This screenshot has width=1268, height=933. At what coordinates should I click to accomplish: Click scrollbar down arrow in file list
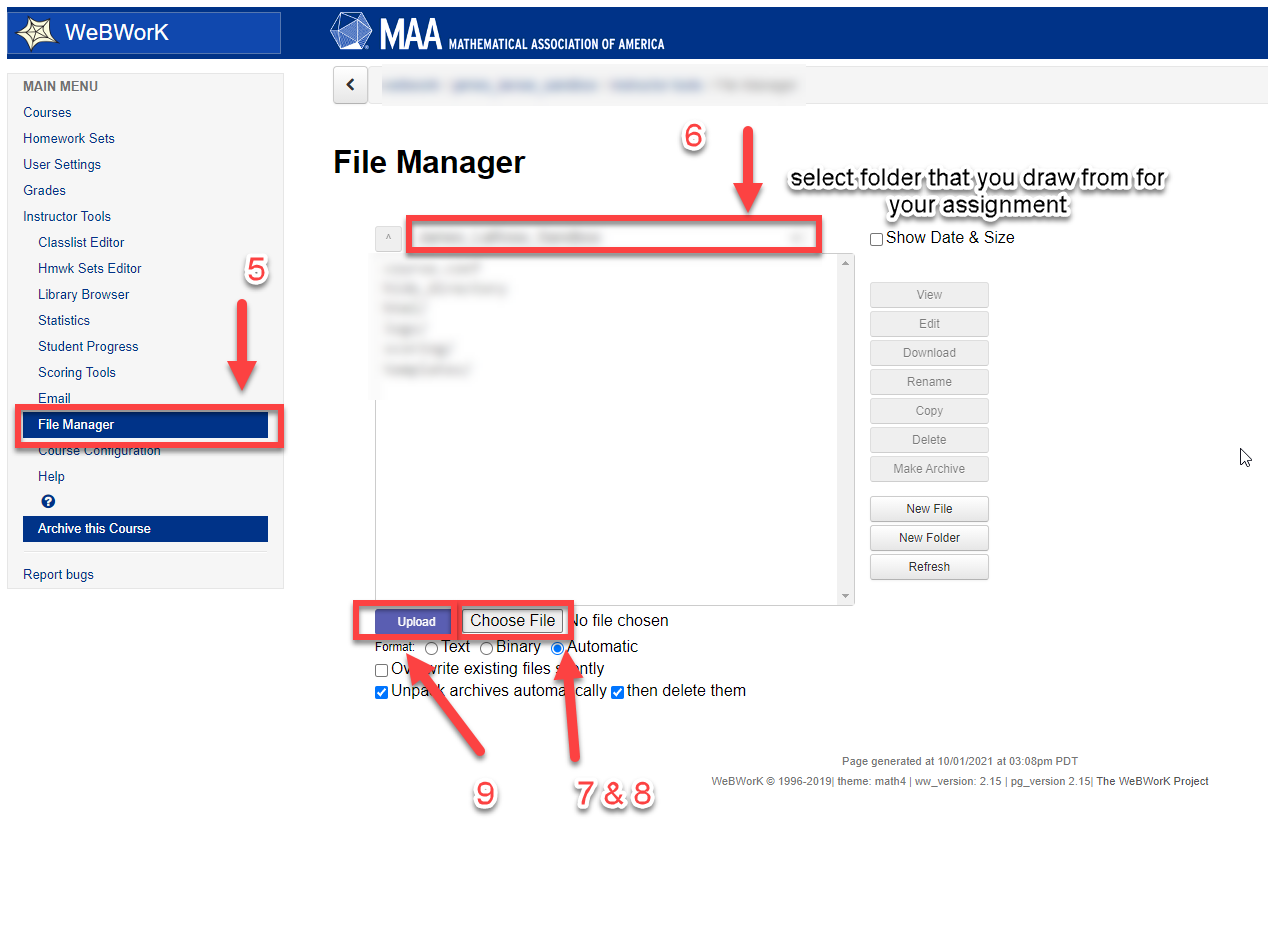point(848,597)
